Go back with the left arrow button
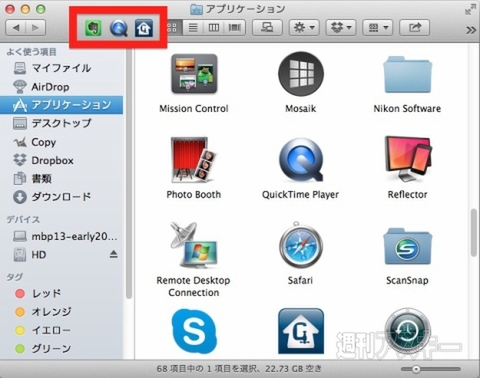 (16, 28)
